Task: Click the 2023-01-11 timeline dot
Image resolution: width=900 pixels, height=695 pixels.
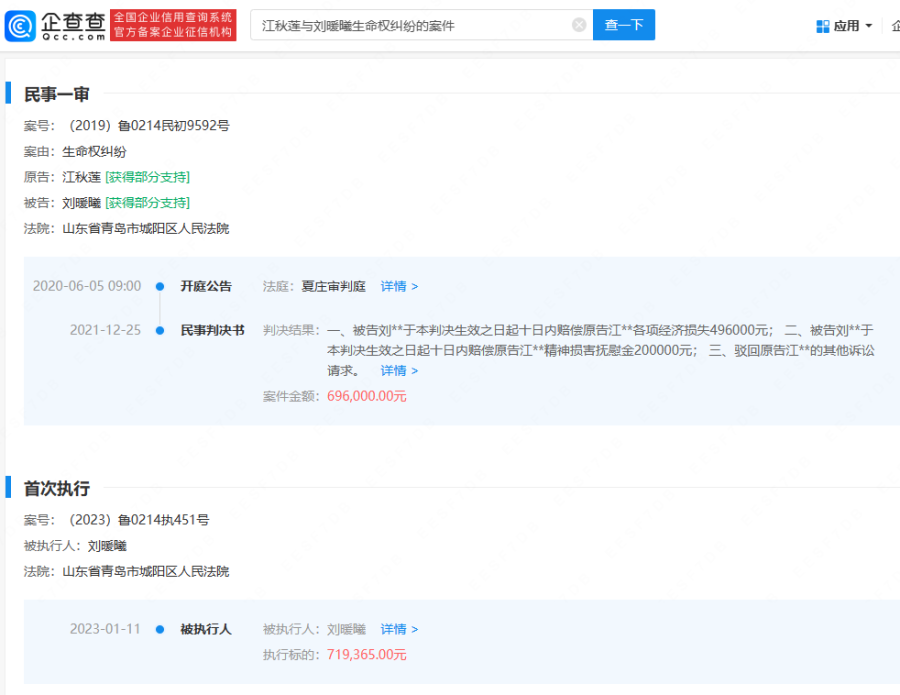Action: pos(160,630)
